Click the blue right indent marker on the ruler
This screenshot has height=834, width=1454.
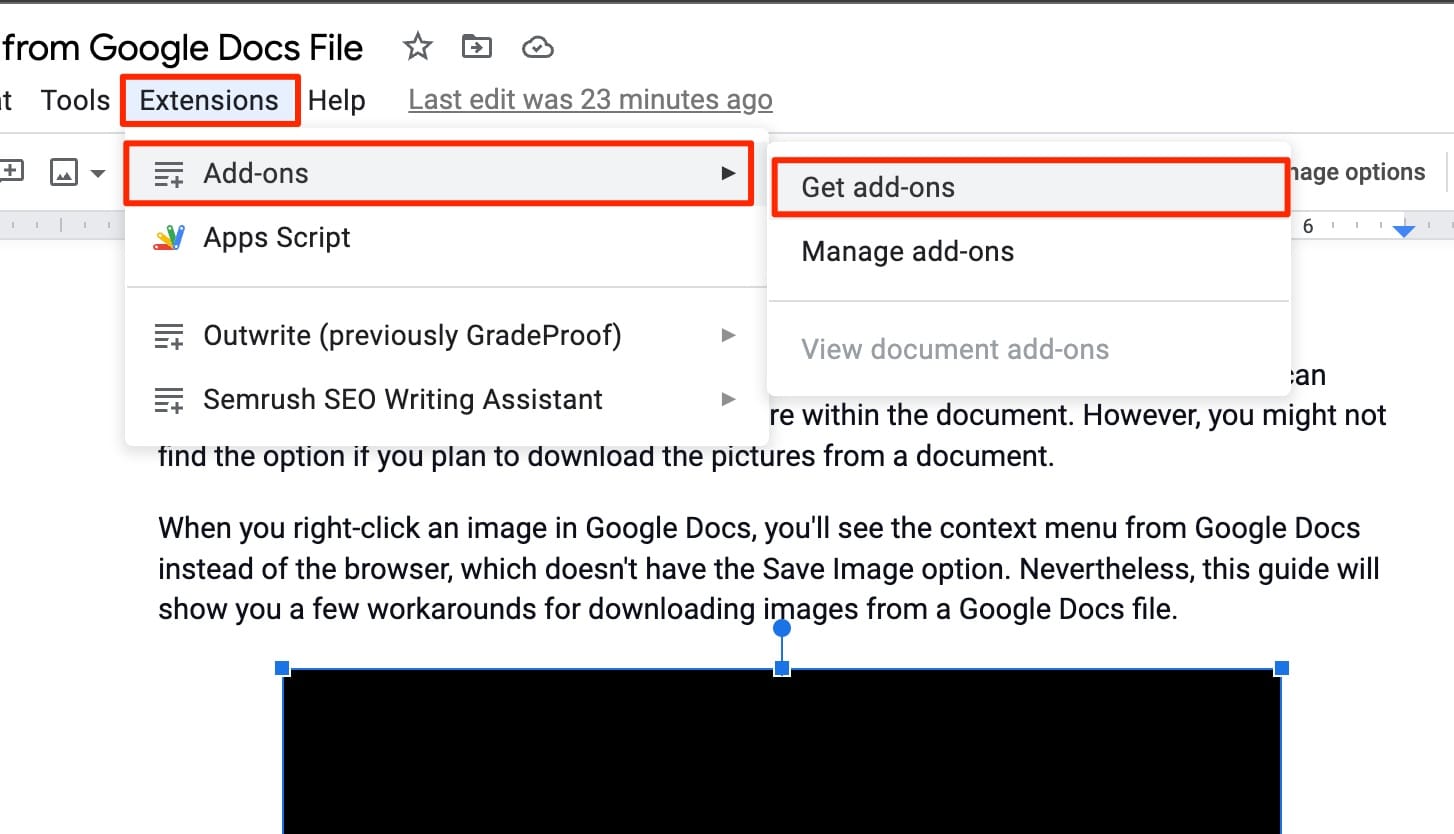[x=1404, y=230]
